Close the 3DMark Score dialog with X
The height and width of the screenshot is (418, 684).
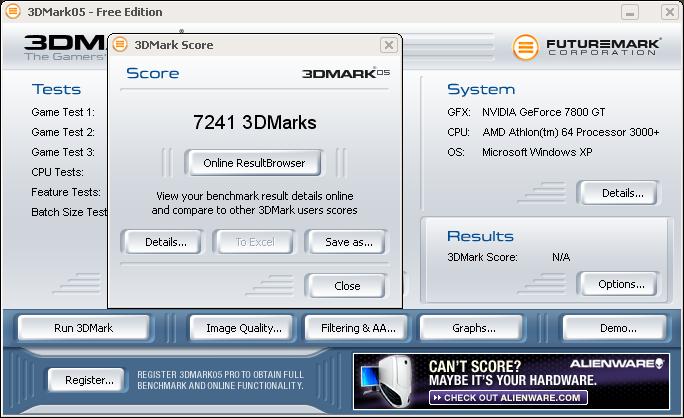pos(388,45)
